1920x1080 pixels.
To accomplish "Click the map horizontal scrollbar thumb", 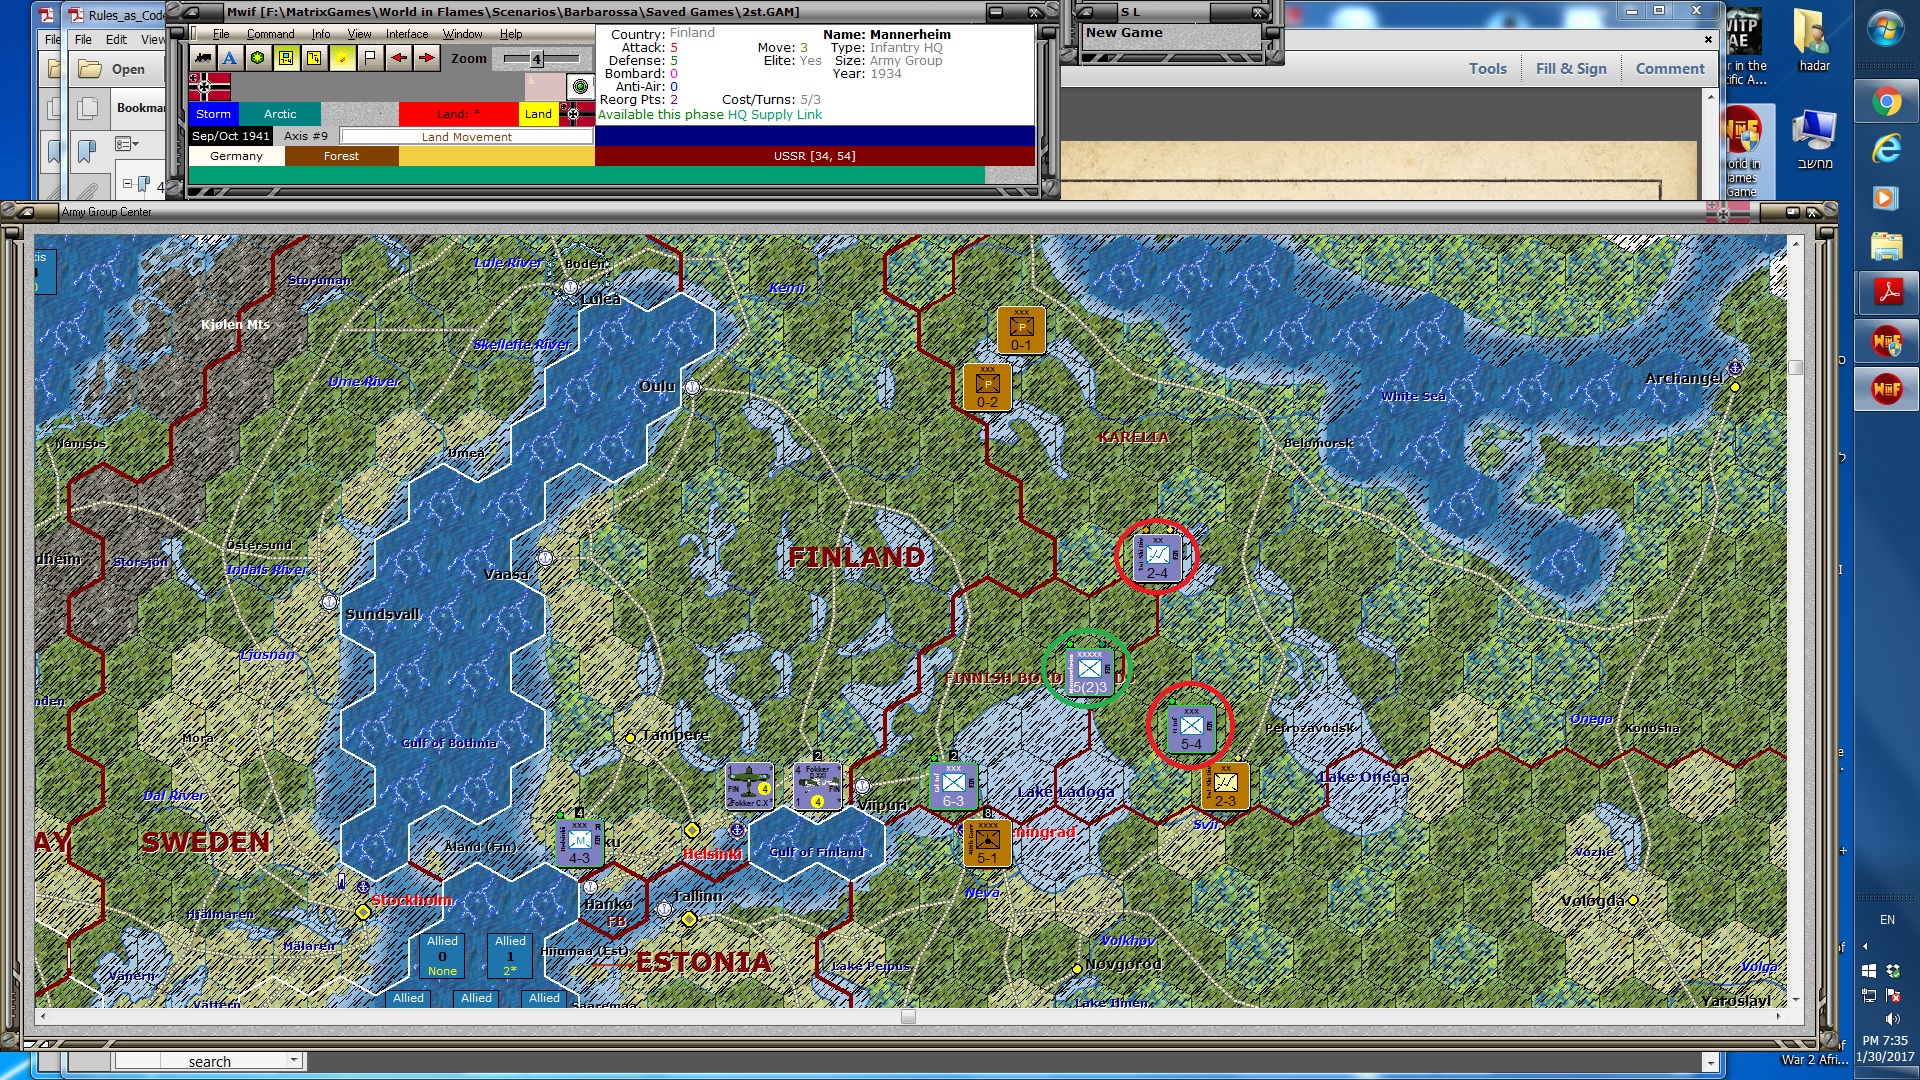I will (908, 1017).
